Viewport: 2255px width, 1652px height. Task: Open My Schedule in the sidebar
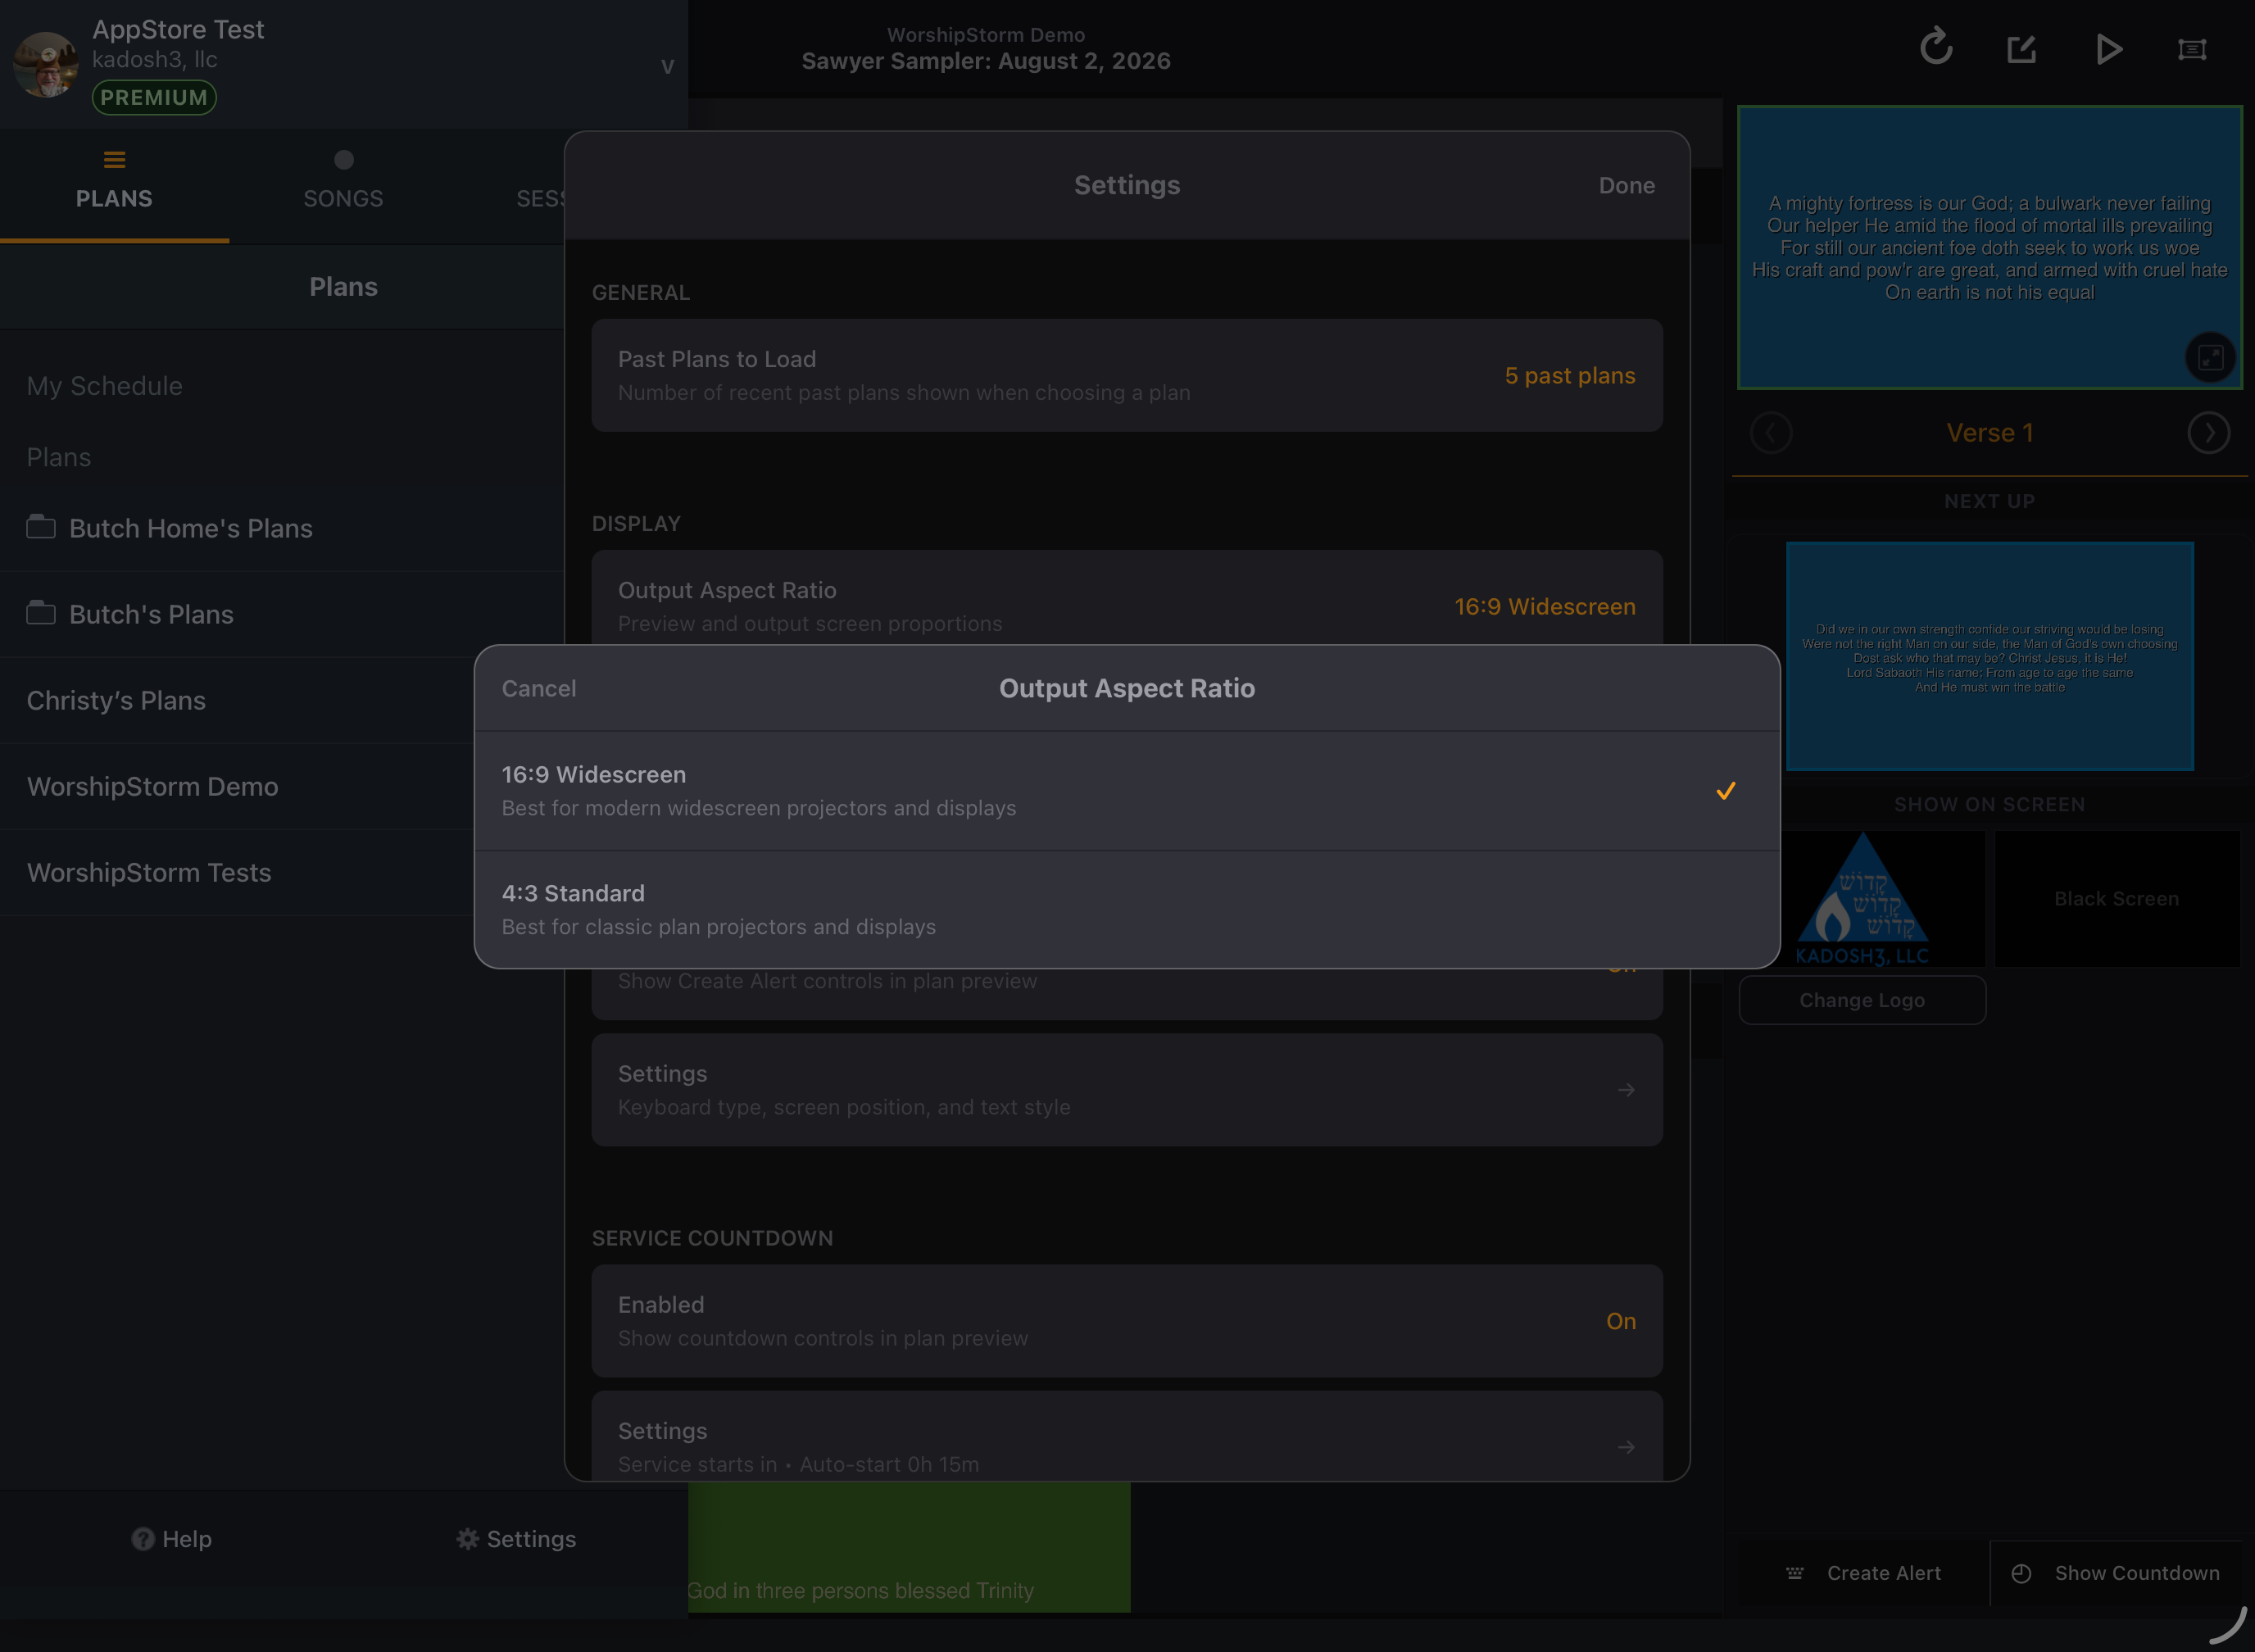(105, 386)
